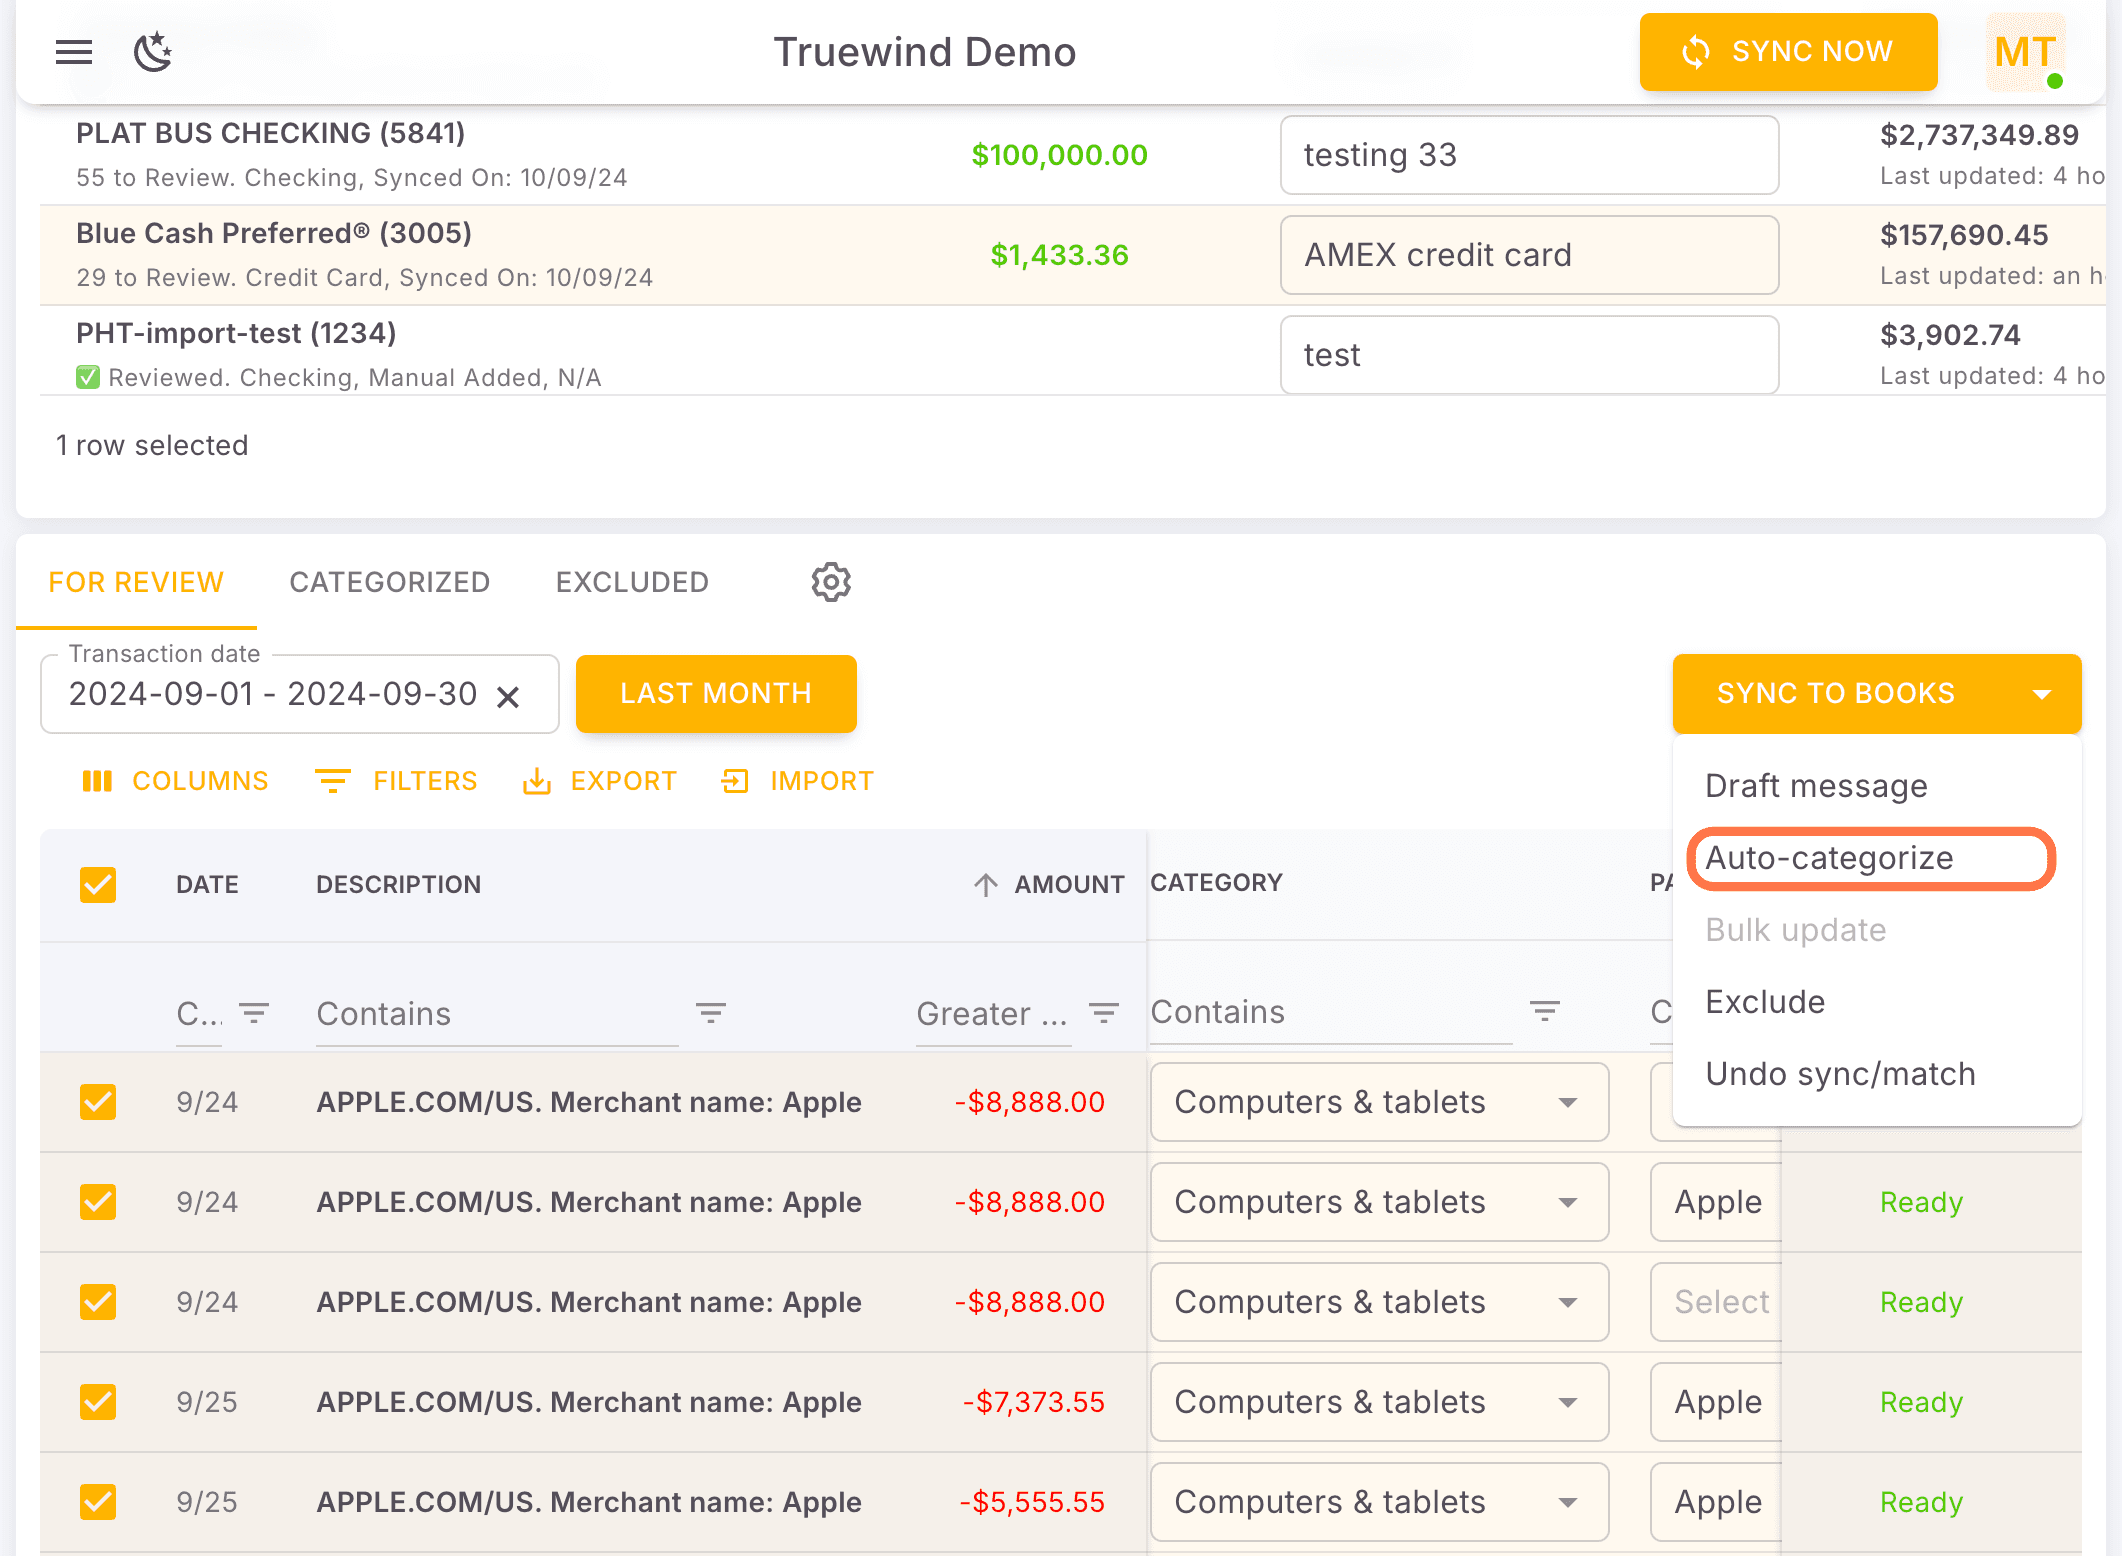
Task: Deselect the first 9/24 Apple transaction
Action: (x=97, y=1102)
